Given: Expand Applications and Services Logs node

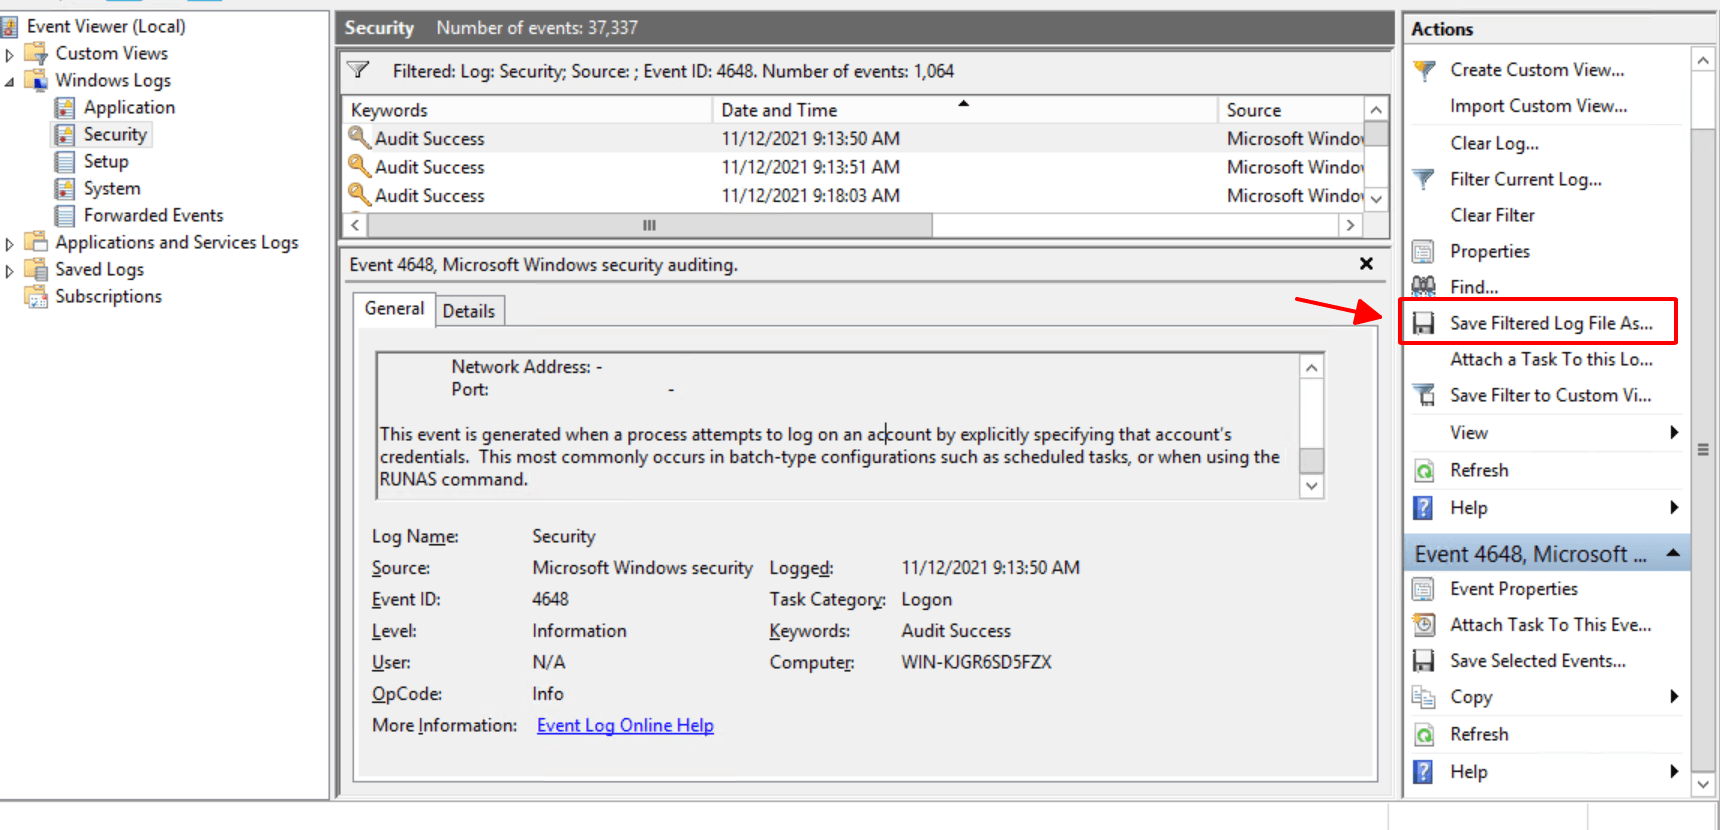Looking at the screenshot, I should coord(10,243).
